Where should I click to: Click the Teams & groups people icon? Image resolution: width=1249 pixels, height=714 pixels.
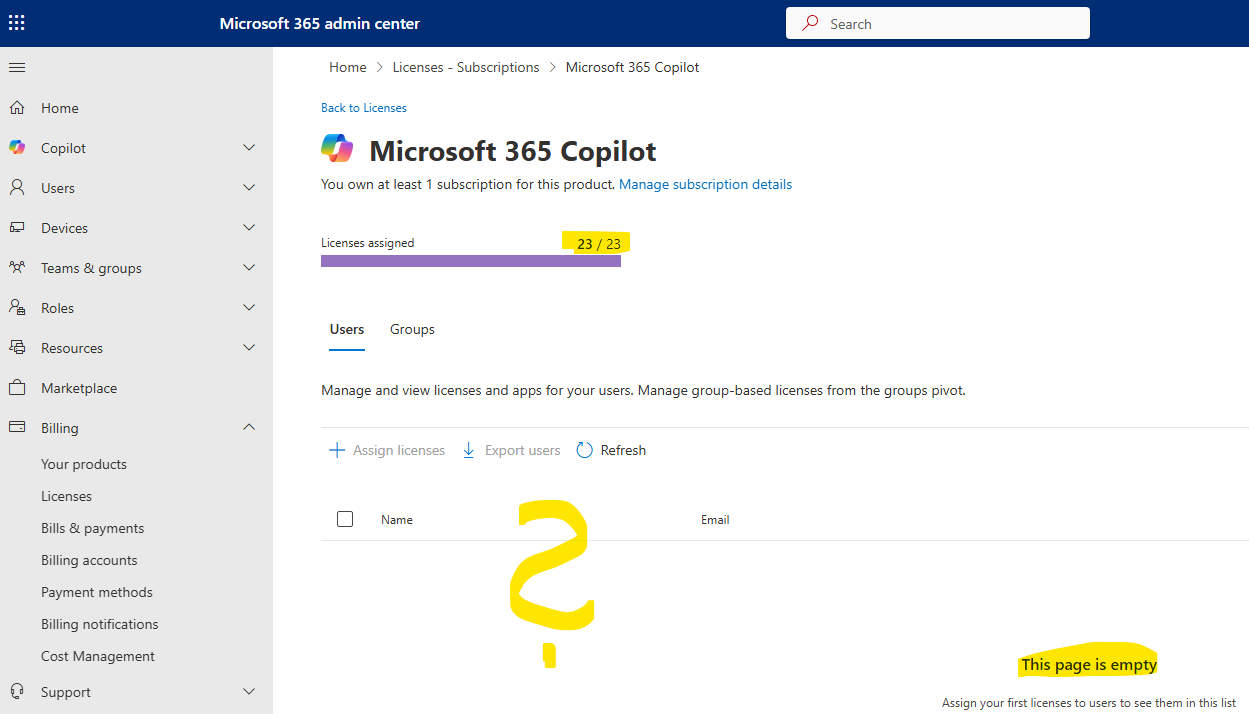point(17,268)
